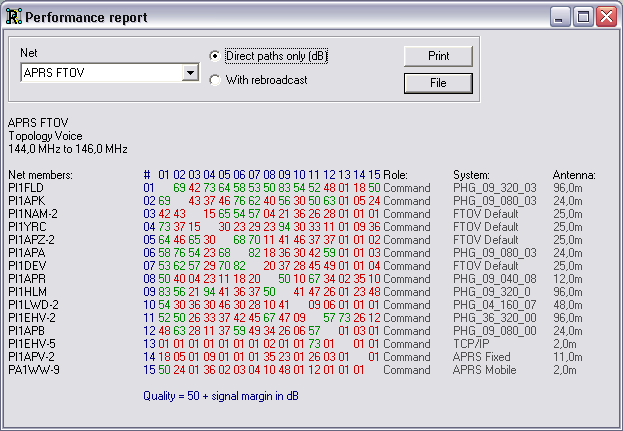The height and width of the screenshot is (431, 623).
Task: Click the TCP/IP system entry
Action: (471, 344)
